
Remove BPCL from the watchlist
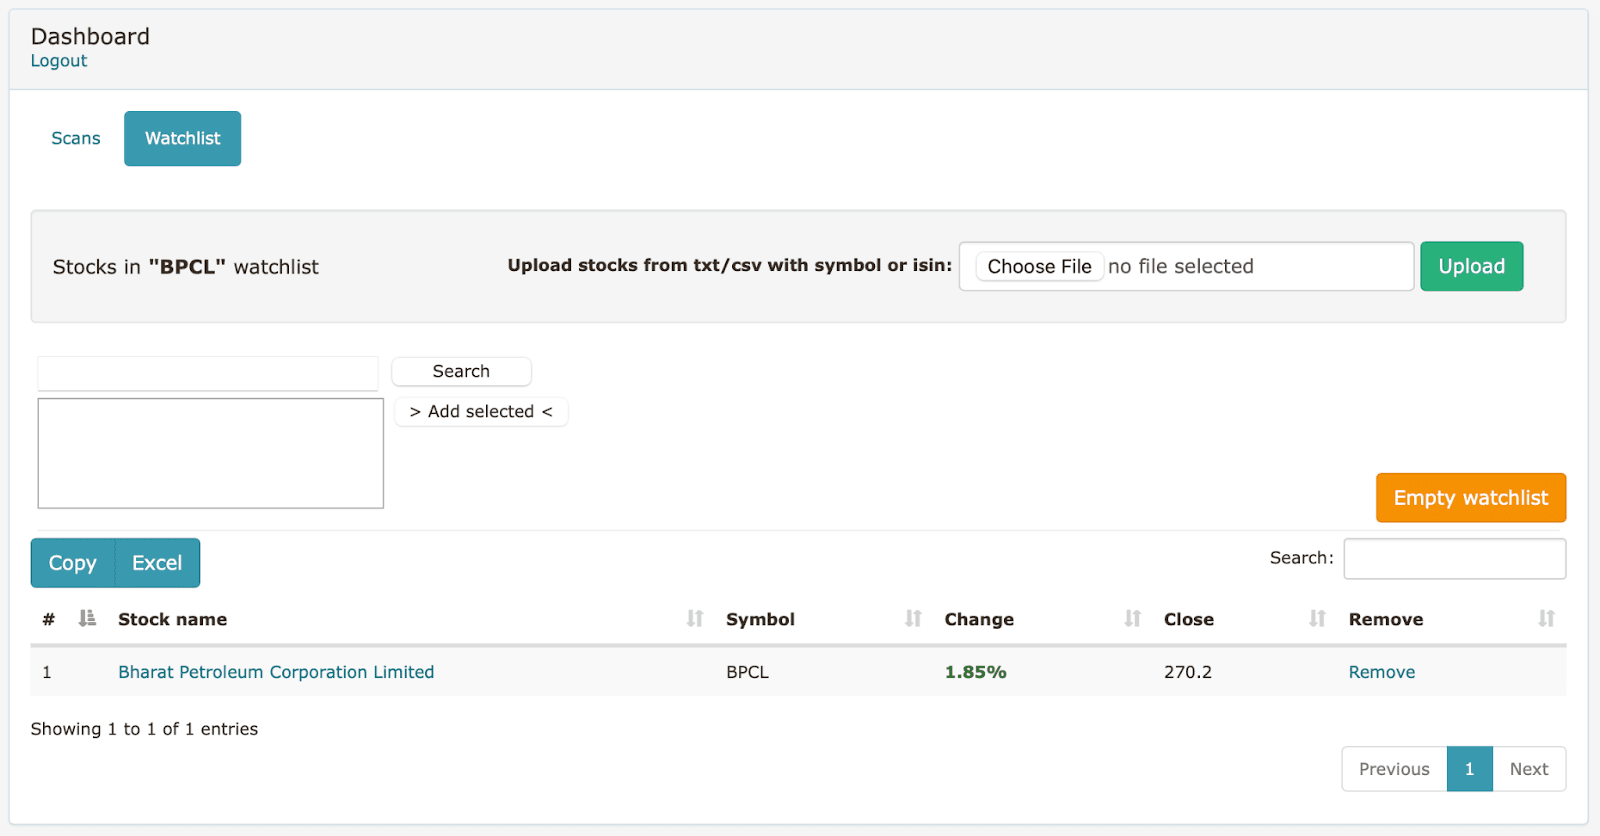1381,672
